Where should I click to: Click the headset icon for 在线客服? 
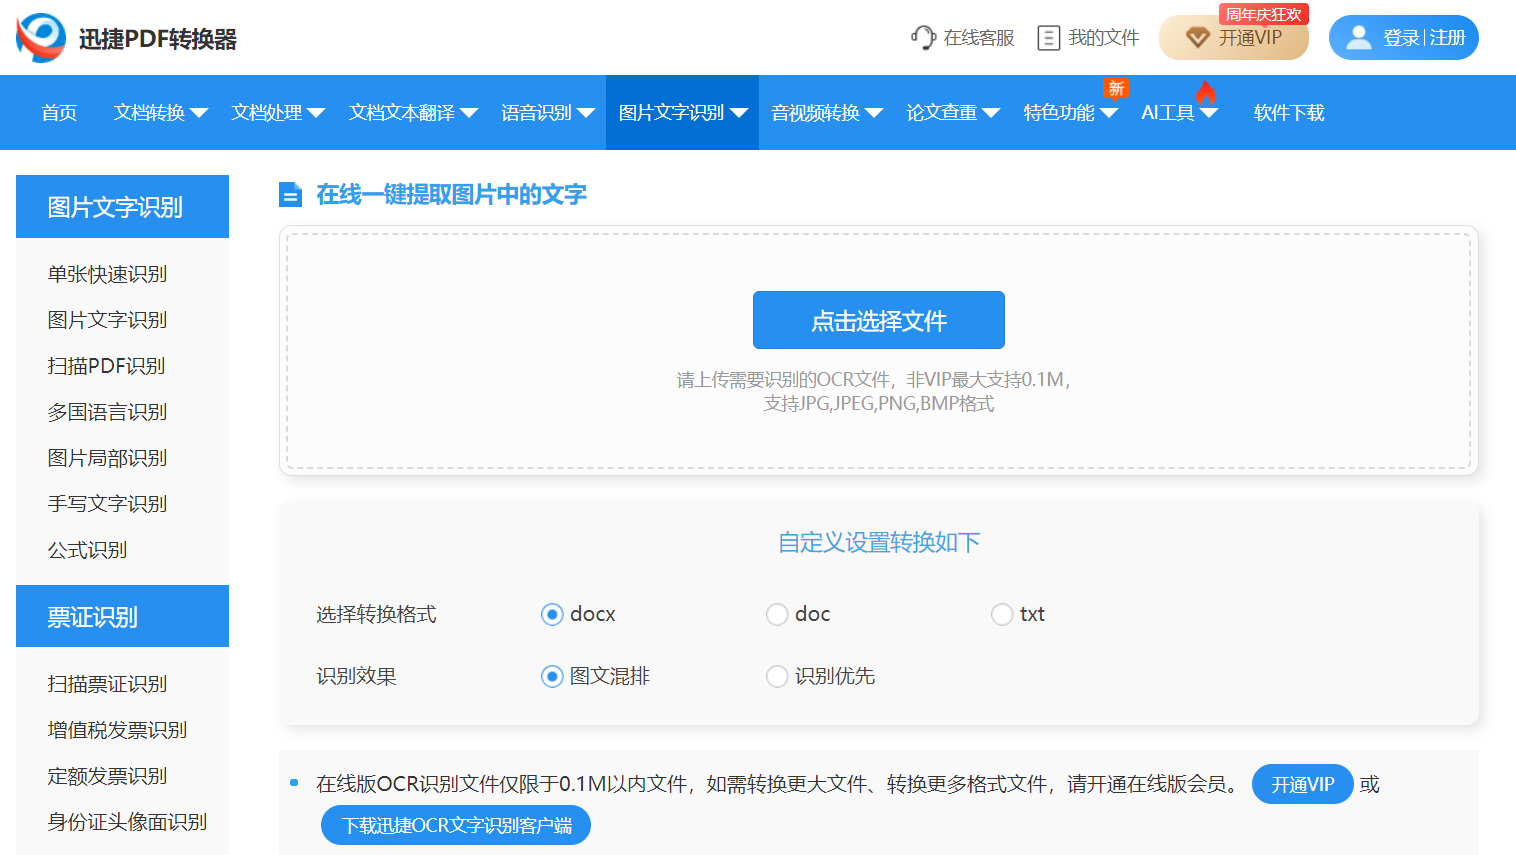point(922,38)
